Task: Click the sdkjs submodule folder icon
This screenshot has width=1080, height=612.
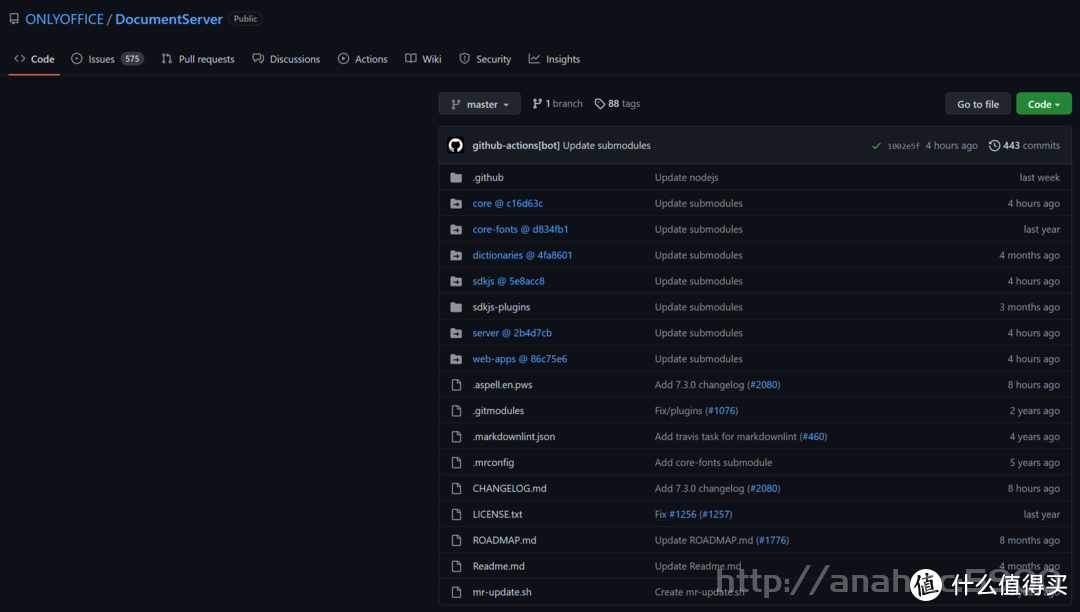Action: 456,282
